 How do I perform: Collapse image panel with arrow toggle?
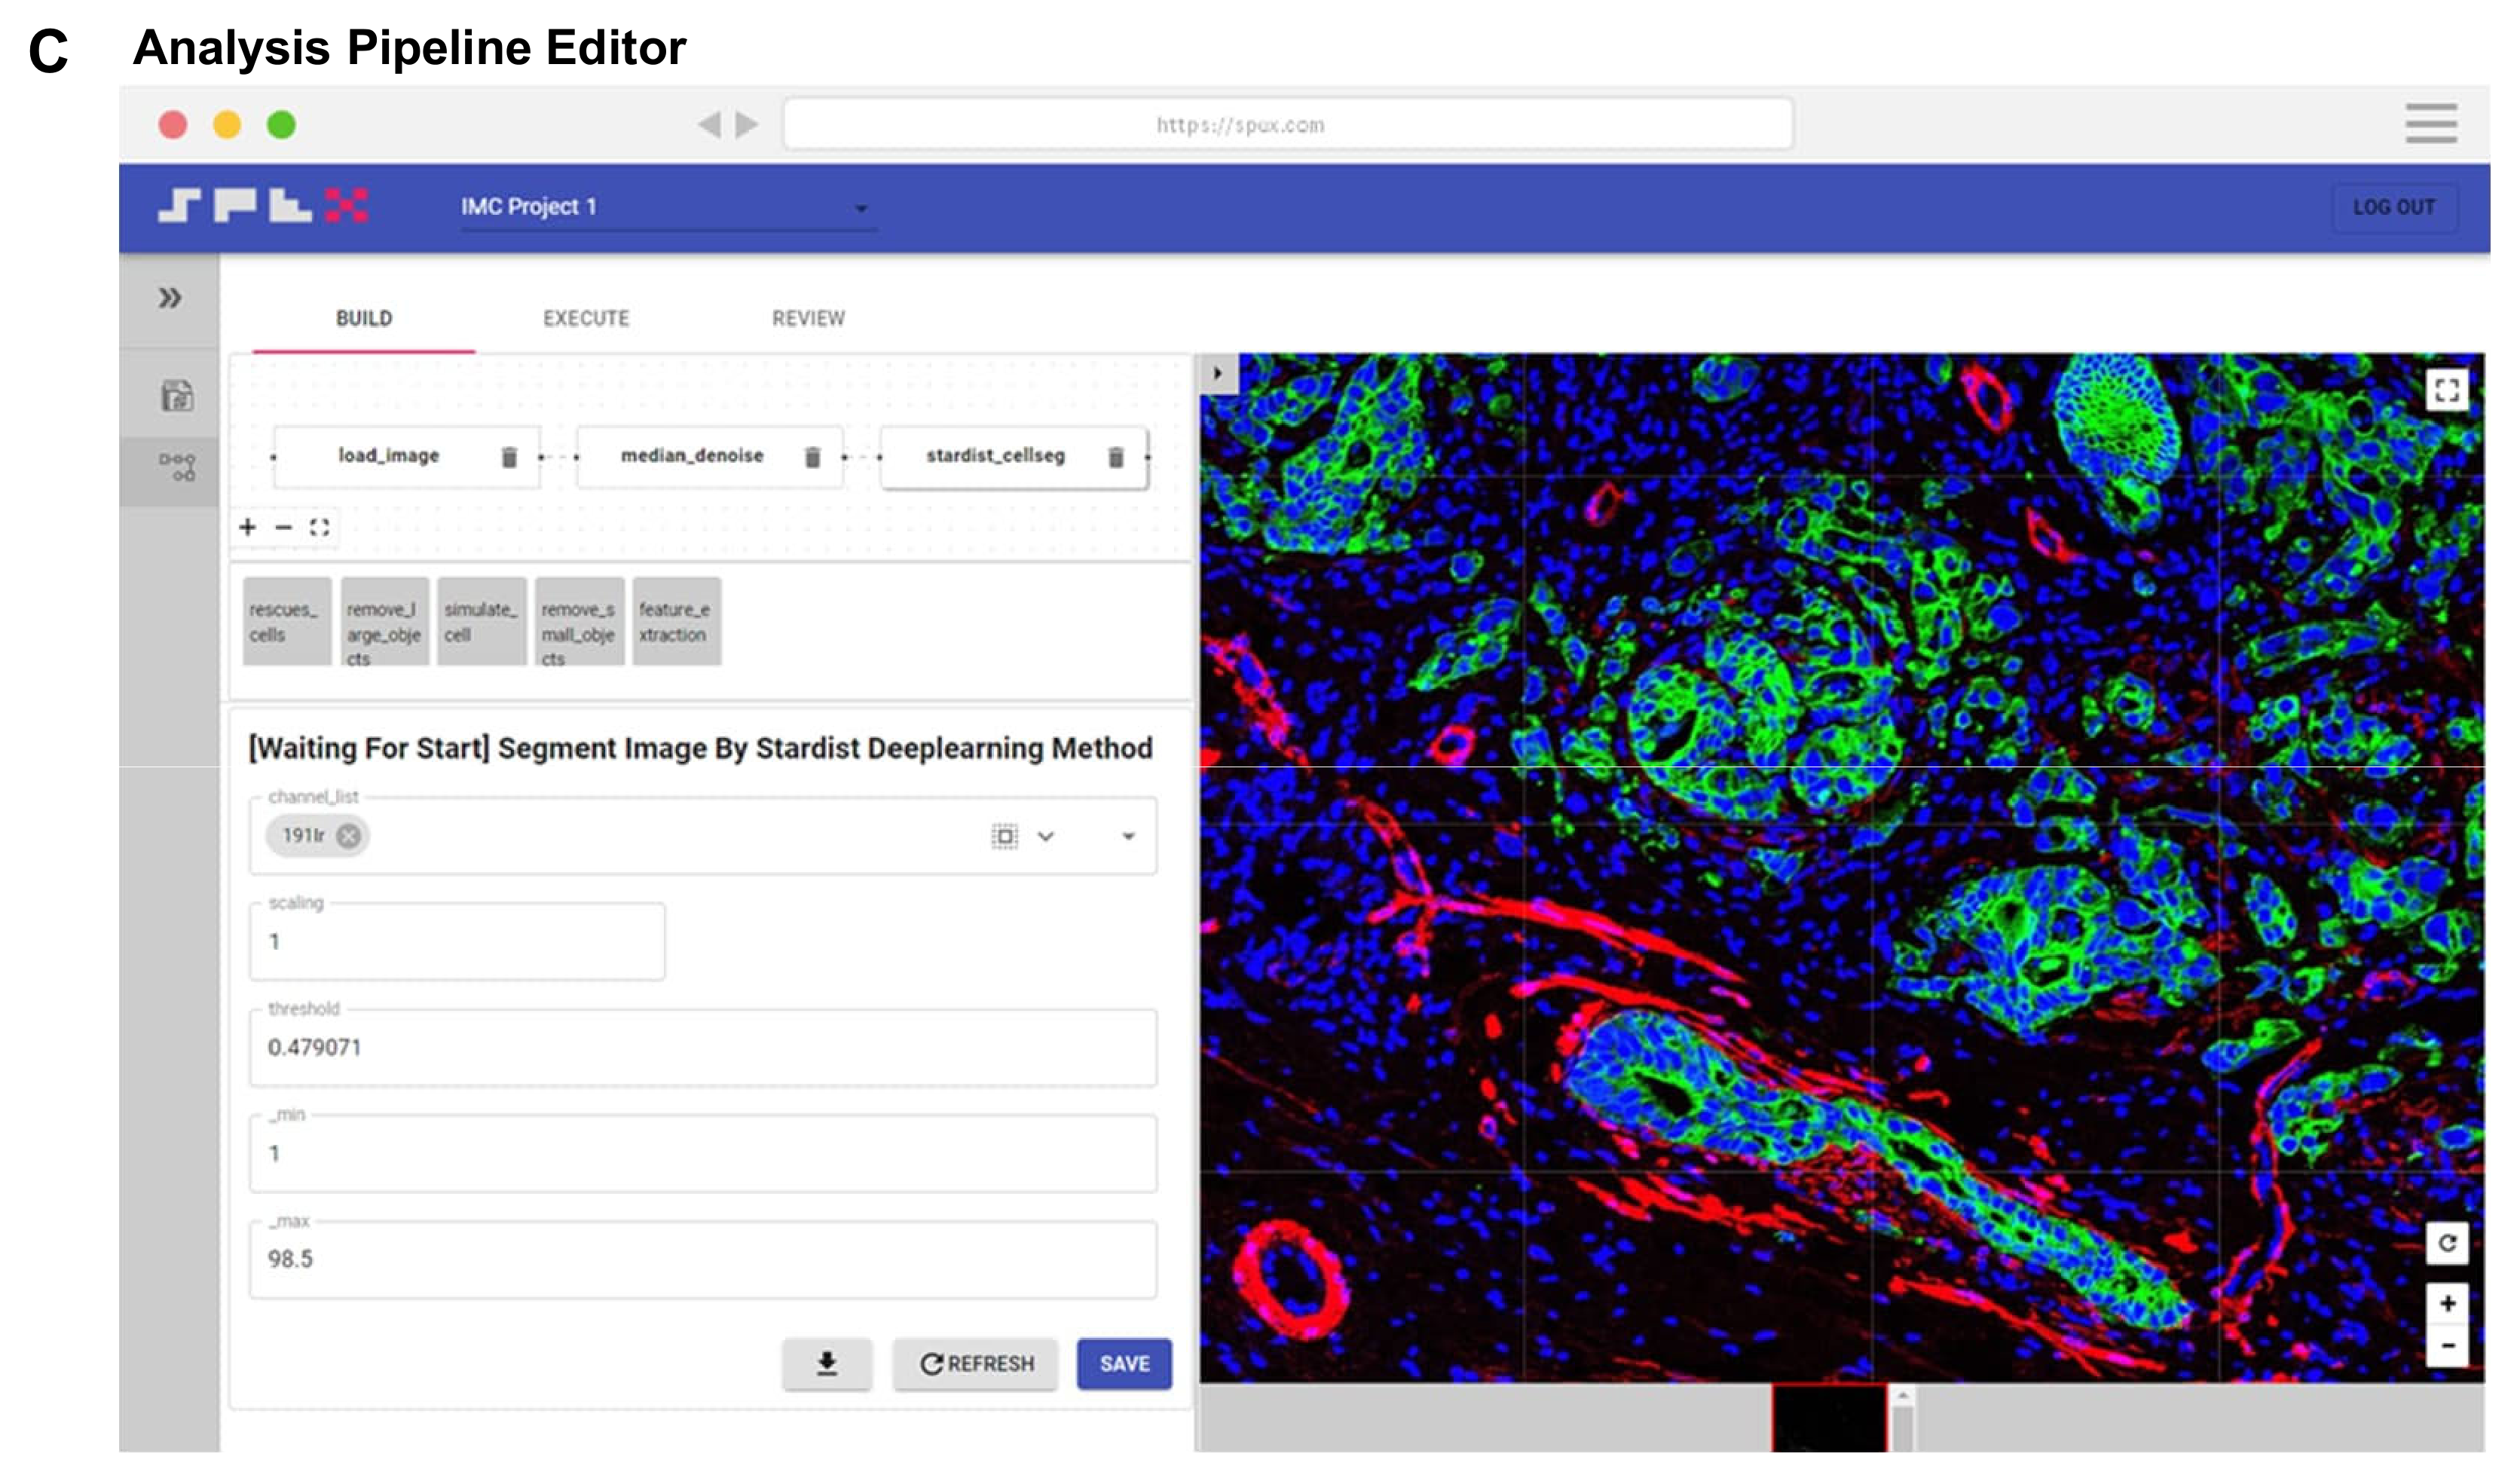(x=1217, y=373)
